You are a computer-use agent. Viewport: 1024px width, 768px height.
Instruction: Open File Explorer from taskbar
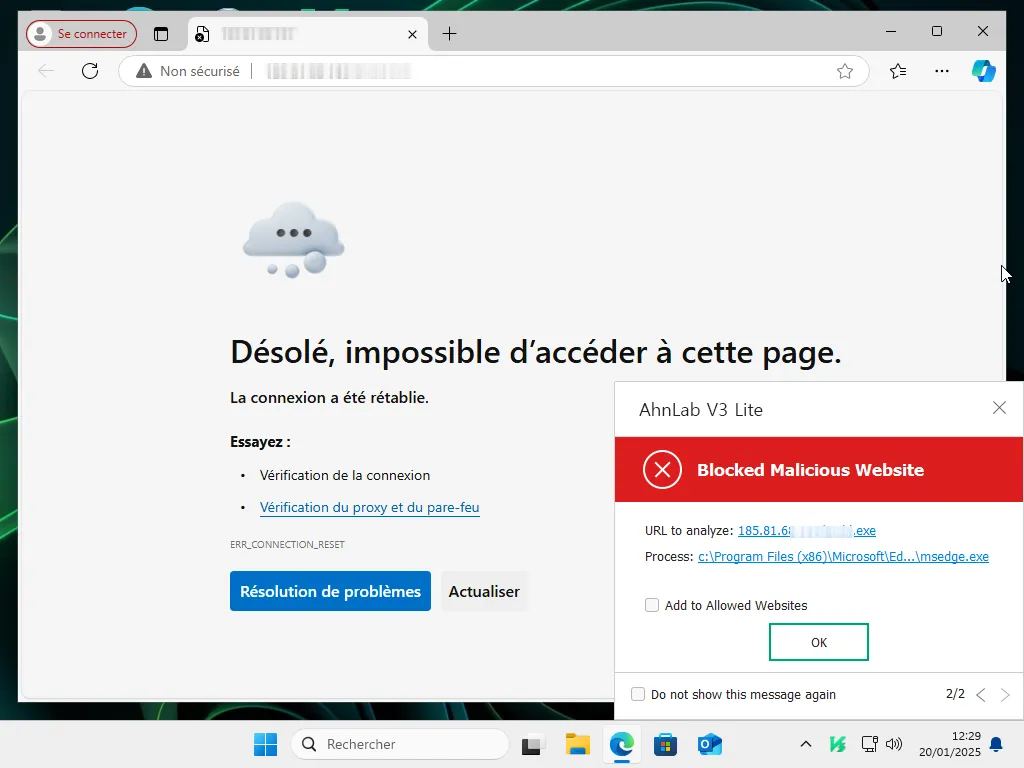tap(577, 744)
